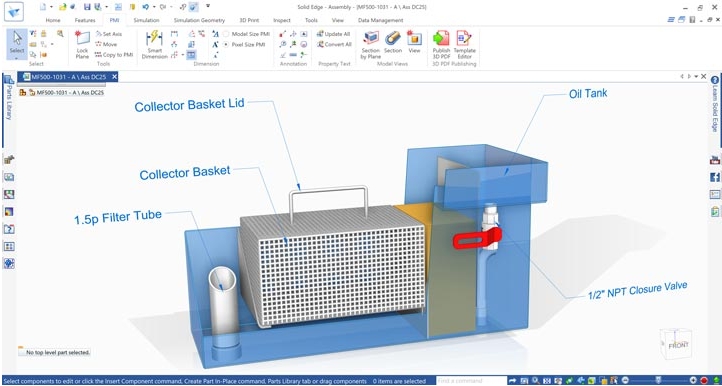722x386 pixels.
Task: Select the Pixel Size PMI option
Action: click(x=245, y=45)
